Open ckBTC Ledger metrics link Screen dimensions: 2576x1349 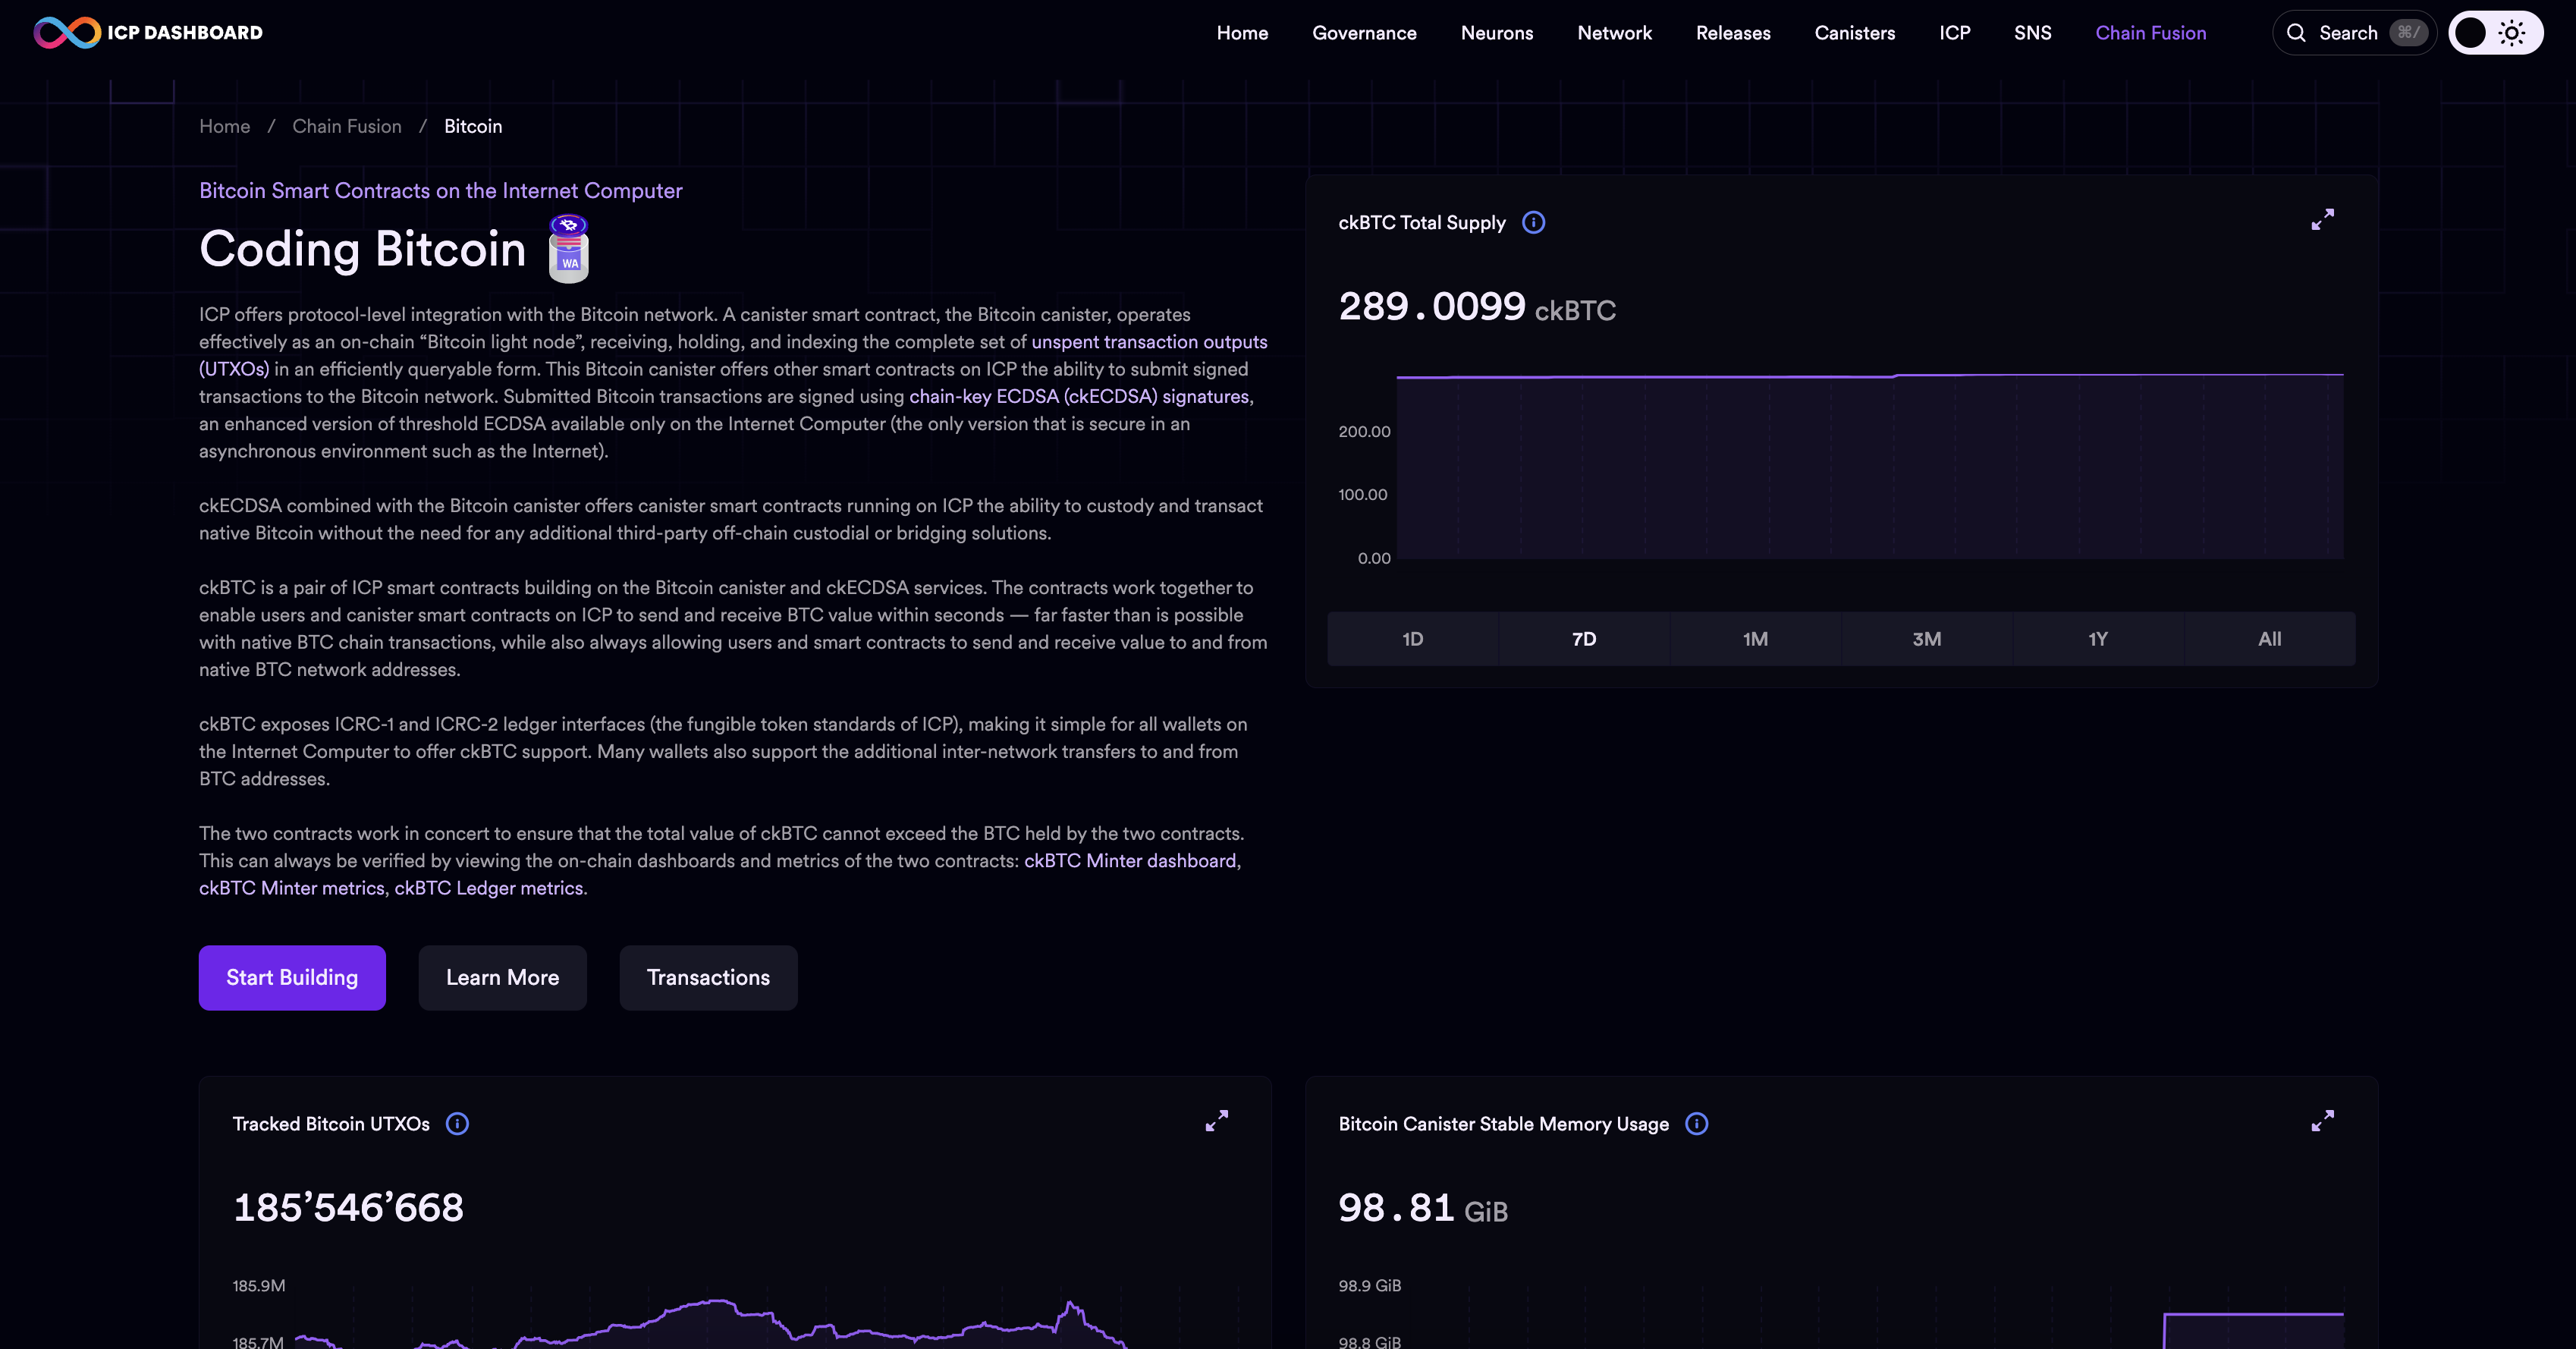click(x=489, y=888)
